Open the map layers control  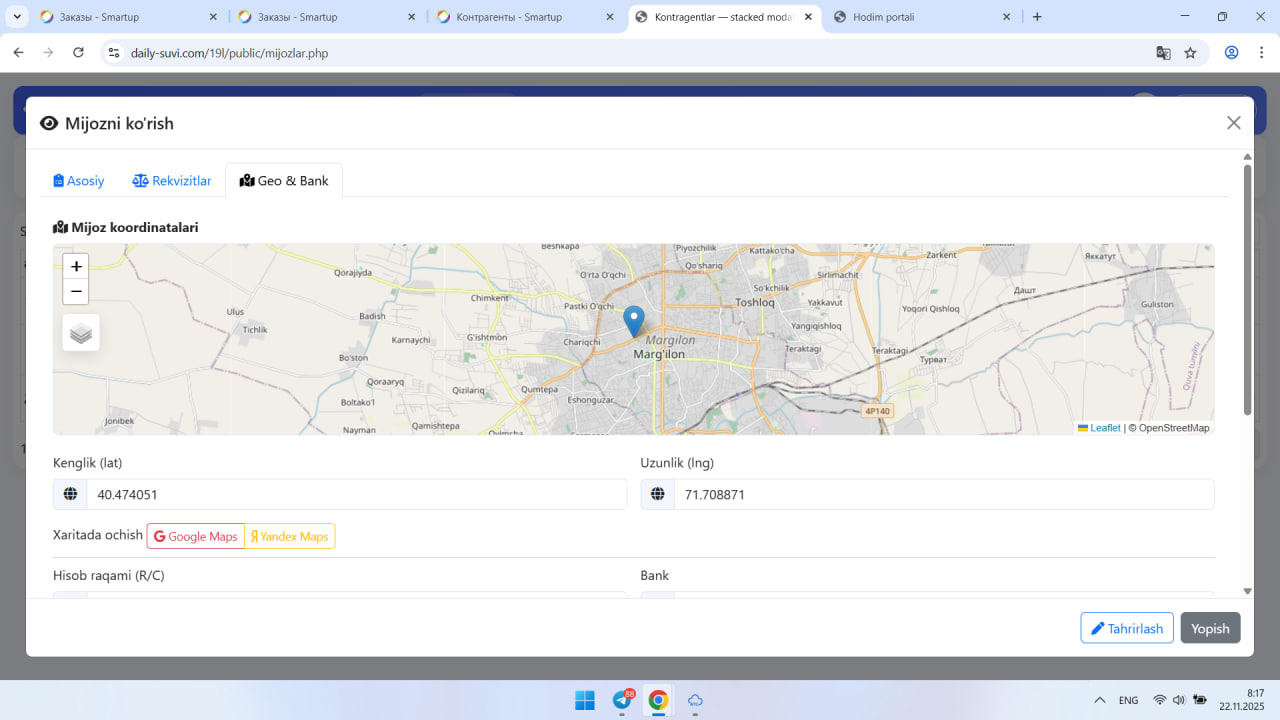[x=81, y=333]
